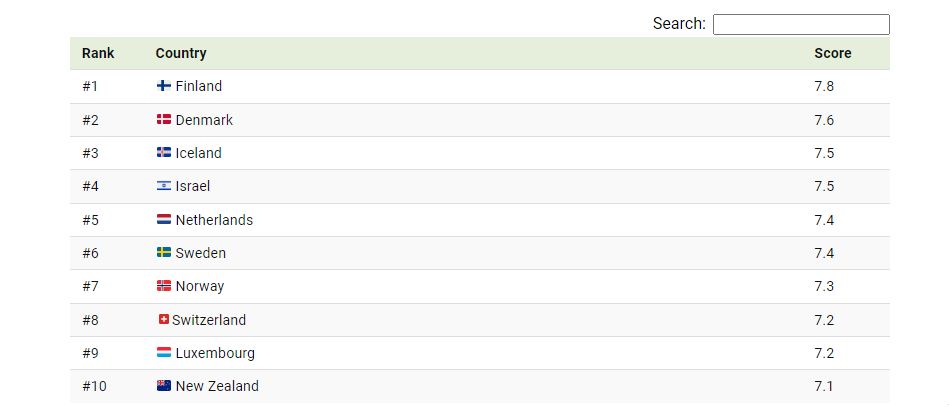The height and width of the screenshot is (418, 949).
Task: Click Denmark's 7.6 score cell
Action: [x=824, y=120]
